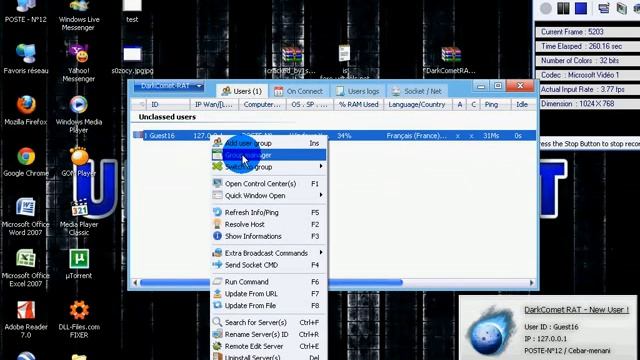The width and height of the screenshot is (640, 360).
Task: Click the Send Socket CMD arrow icon
Action: coord(218,264)
